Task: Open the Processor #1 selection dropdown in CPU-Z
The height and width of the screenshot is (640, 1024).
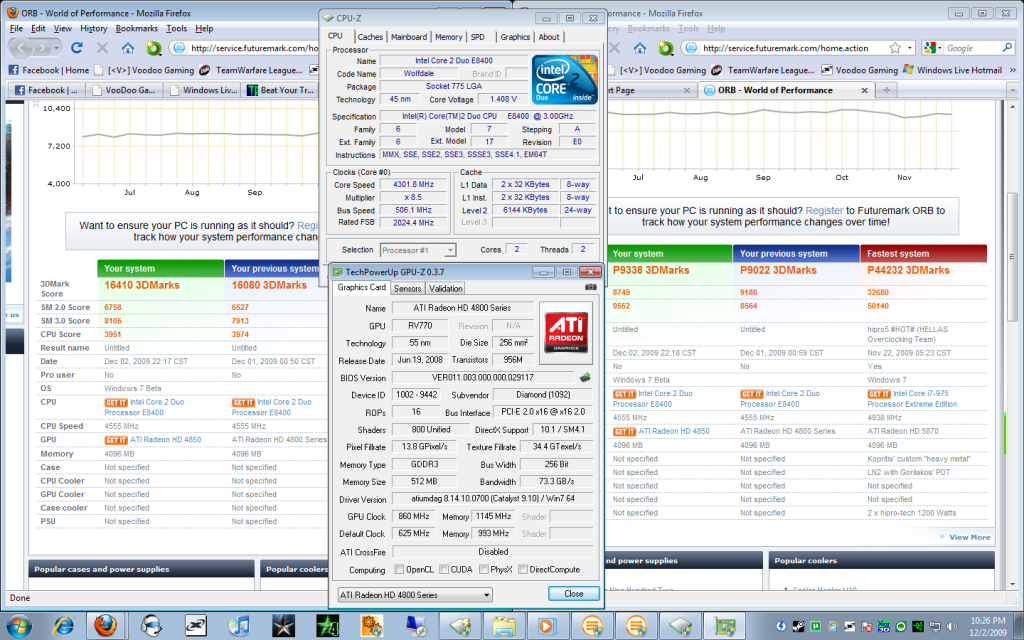Action: coord(418,250)
